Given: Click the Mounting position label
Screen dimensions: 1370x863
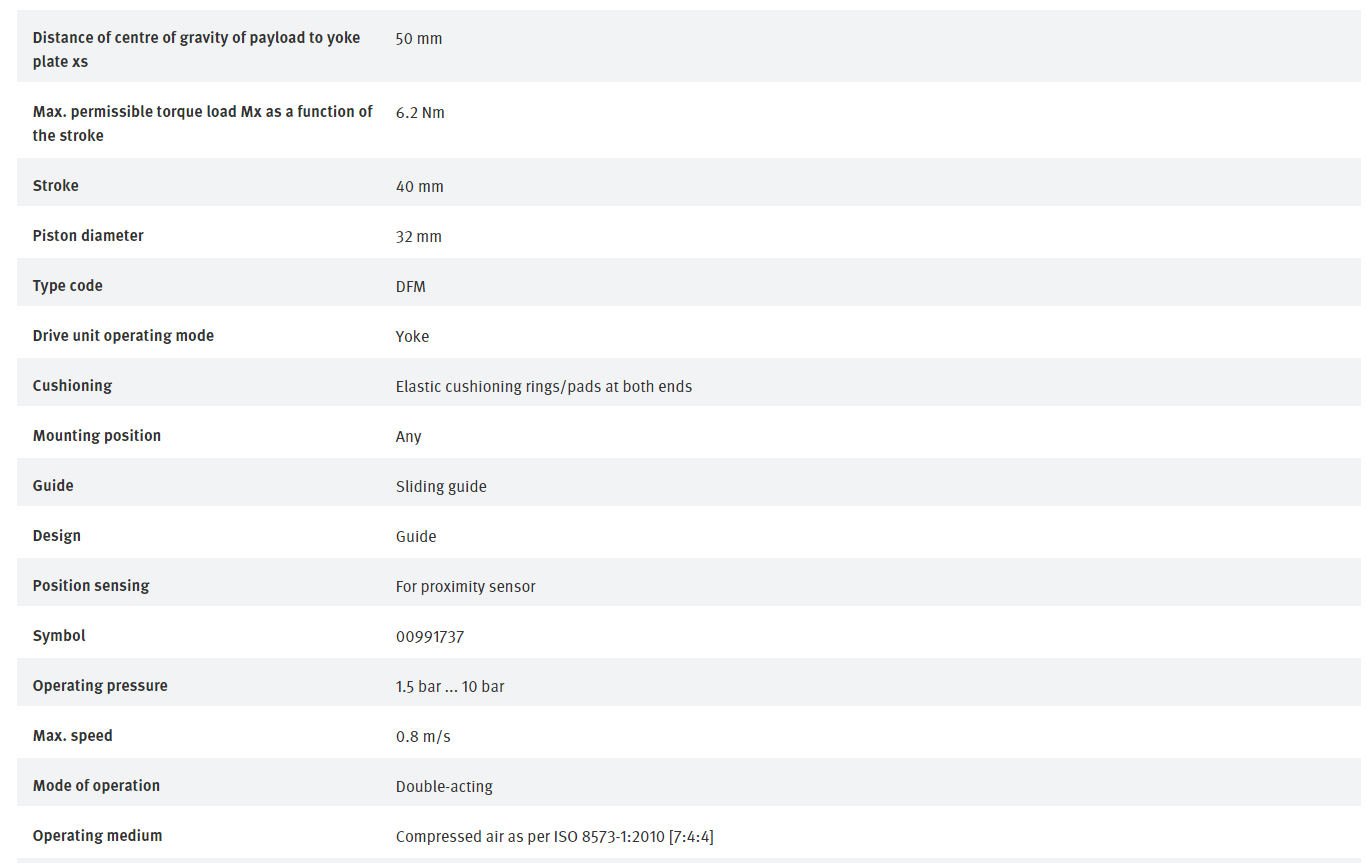Looking at the screenshot, I should click(97, 436).
